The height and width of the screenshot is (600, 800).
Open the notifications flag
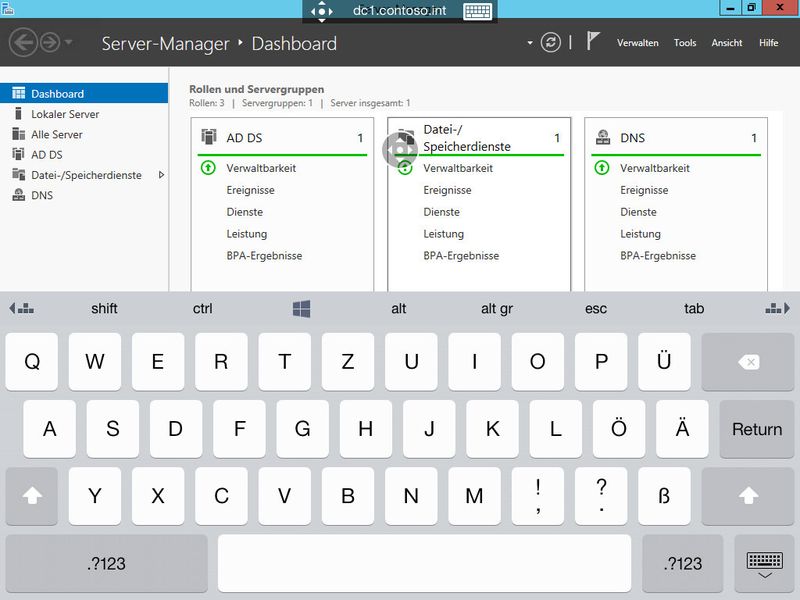[592, 41]
